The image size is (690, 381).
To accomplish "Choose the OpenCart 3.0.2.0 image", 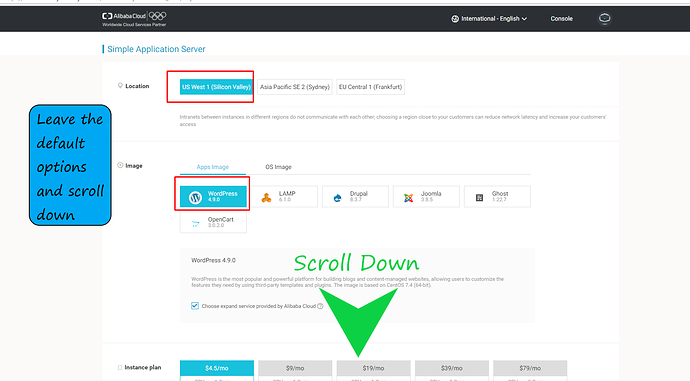I will 213,223.
